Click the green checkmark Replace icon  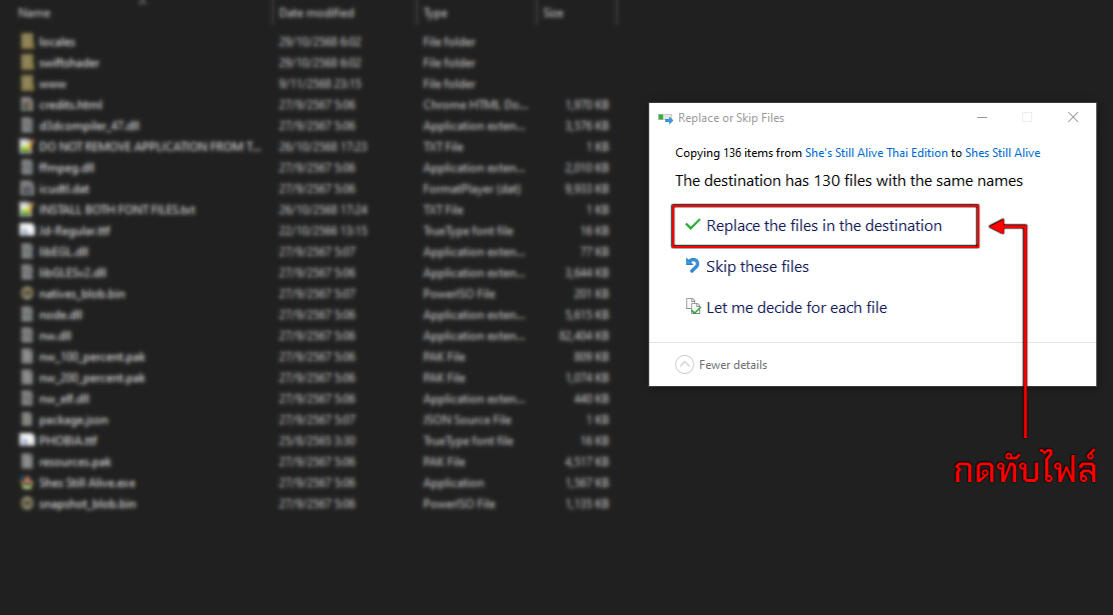point(692,226)
